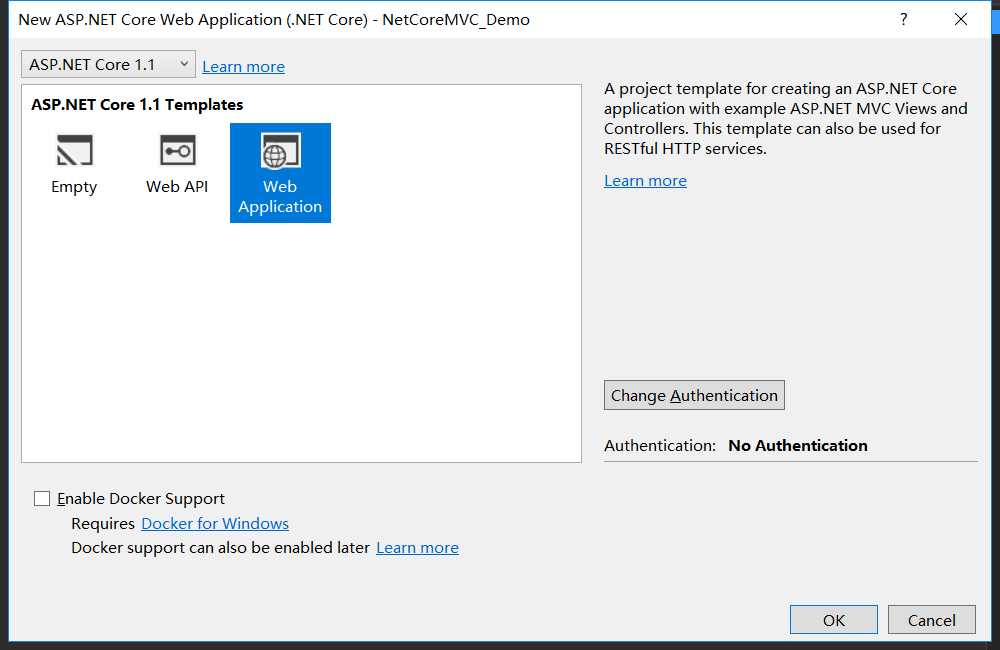Click the Change Authentication button
1000x650 pixels.
(x=694, y=395)
